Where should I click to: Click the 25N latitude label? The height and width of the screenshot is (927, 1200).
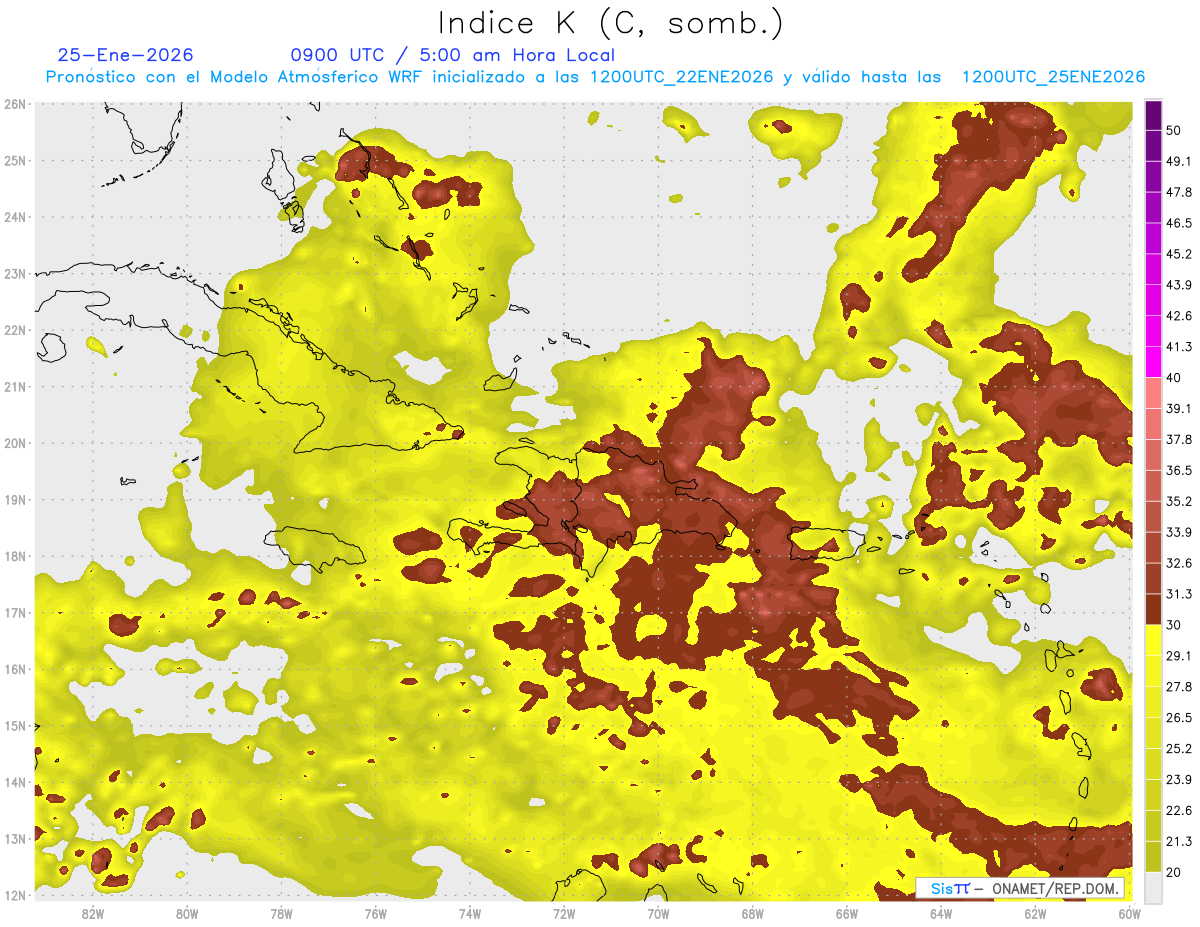(14, 160)
